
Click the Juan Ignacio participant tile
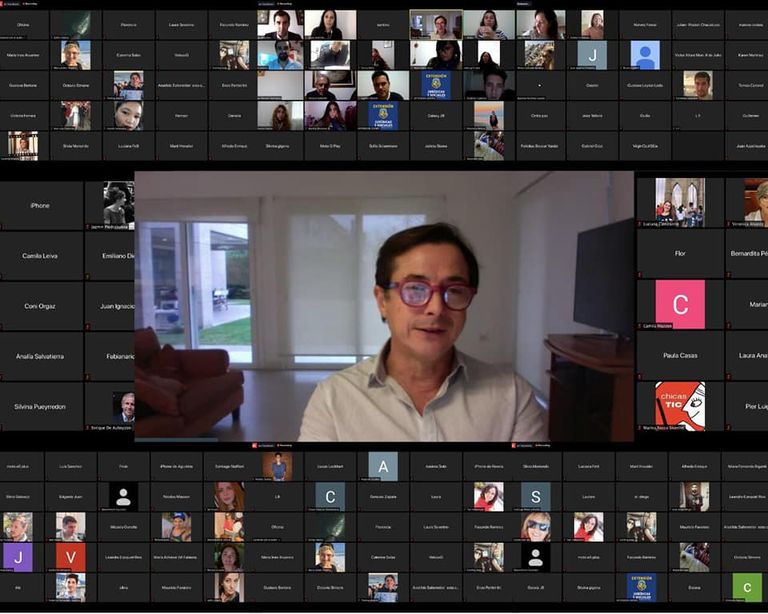[110, 306]
